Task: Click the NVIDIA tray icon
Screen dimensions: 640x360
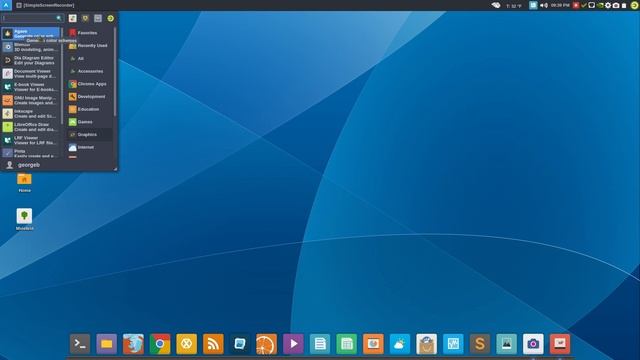Action: click(x=600, y=5)
